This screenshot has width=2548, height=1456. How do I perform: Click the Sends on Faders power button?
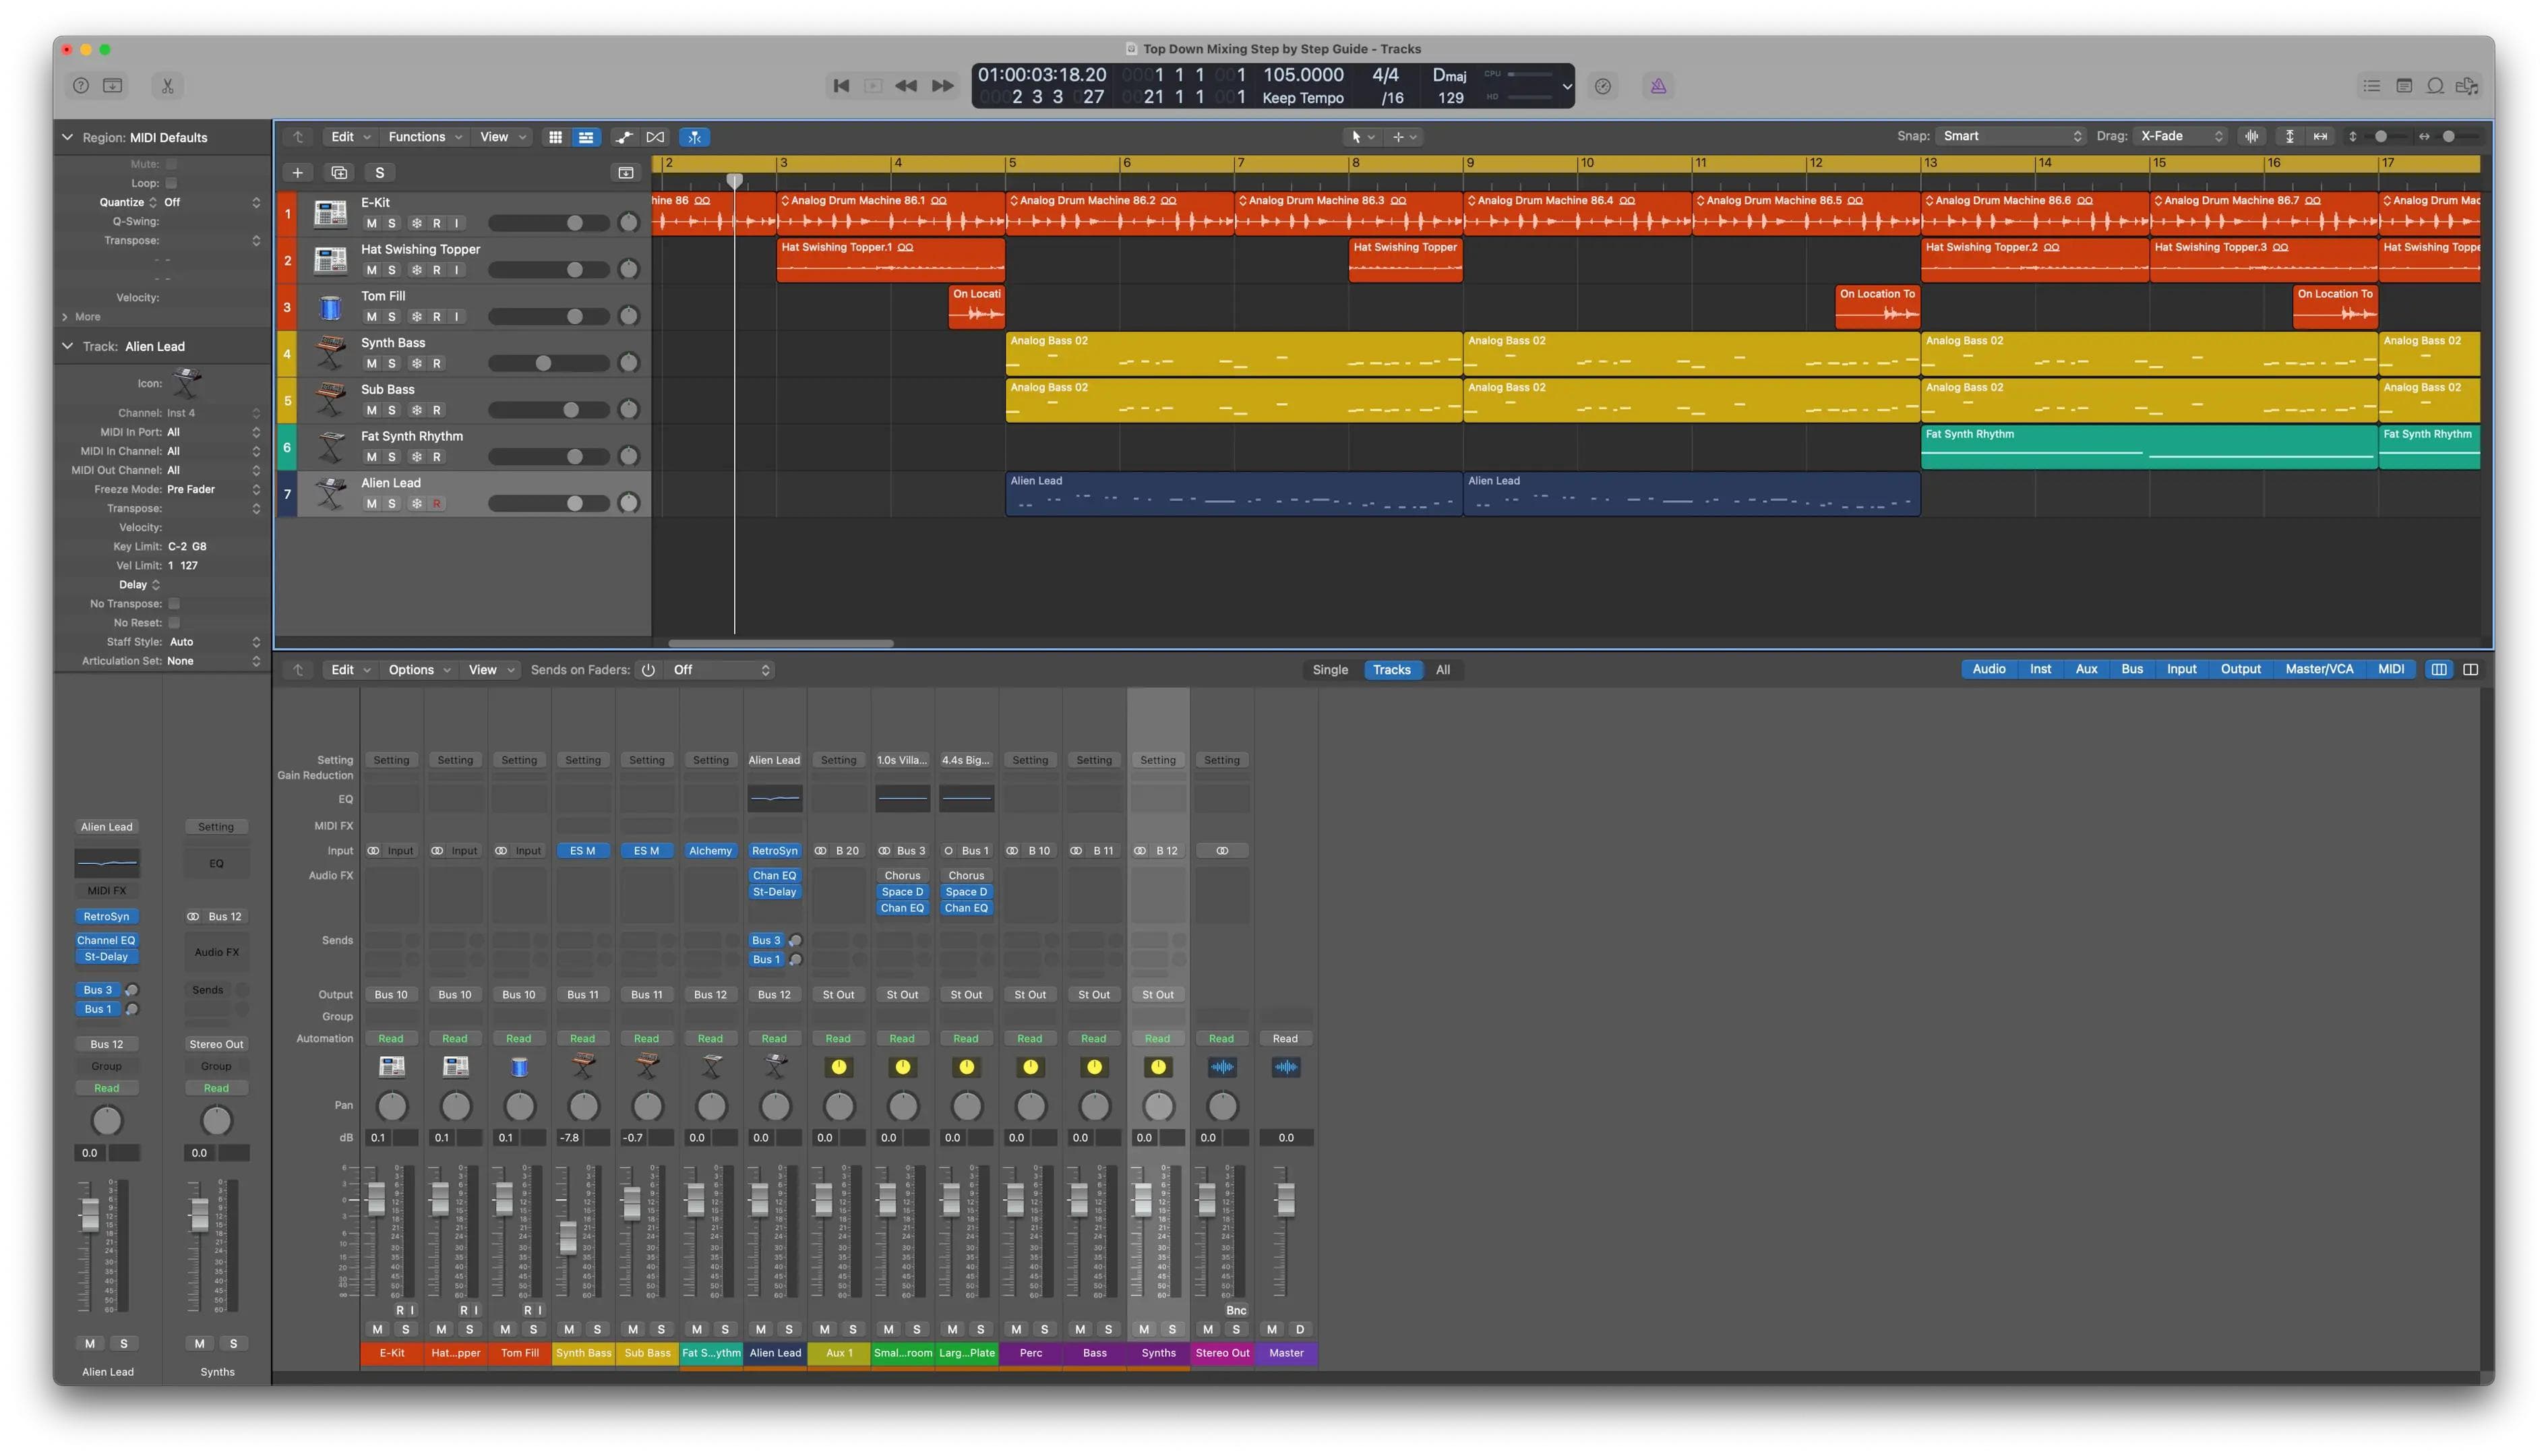[648, 670]
